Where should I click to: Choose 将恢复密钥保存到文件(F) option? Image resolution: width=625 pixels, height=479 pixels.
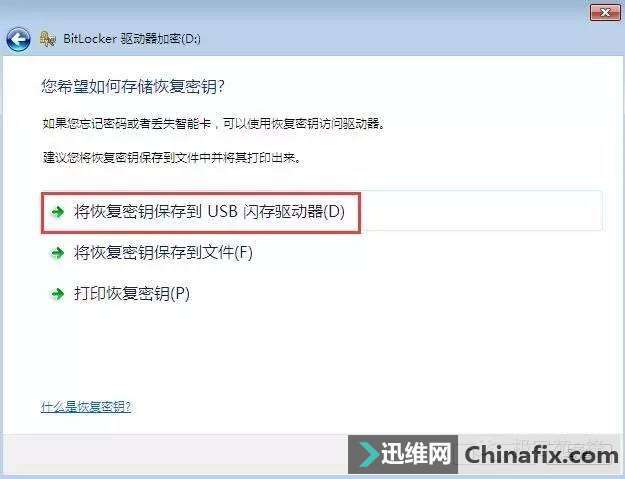[x=163, y=253]
